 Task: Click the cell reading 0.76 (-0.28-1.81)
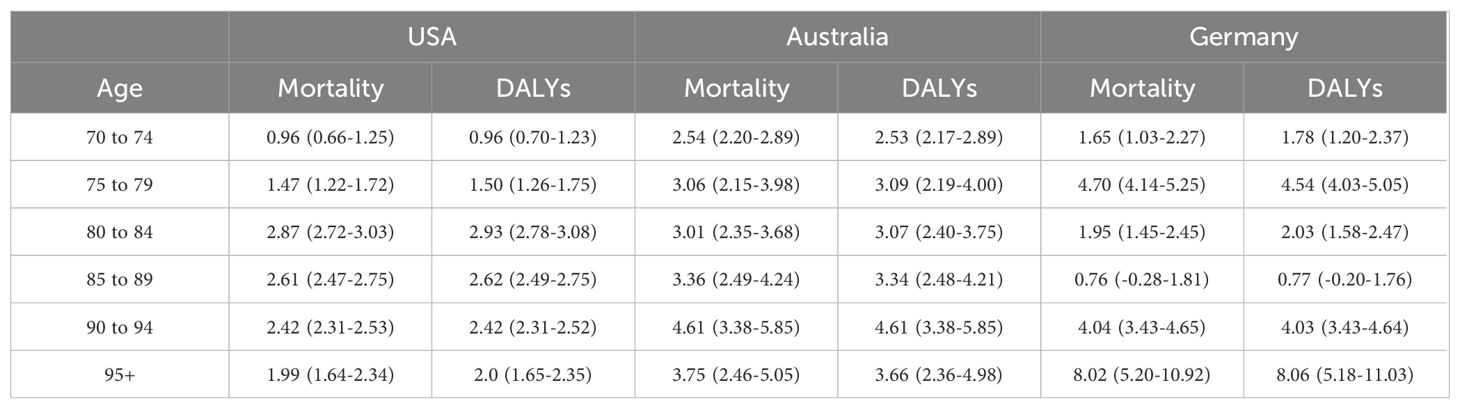(1142, 280)
